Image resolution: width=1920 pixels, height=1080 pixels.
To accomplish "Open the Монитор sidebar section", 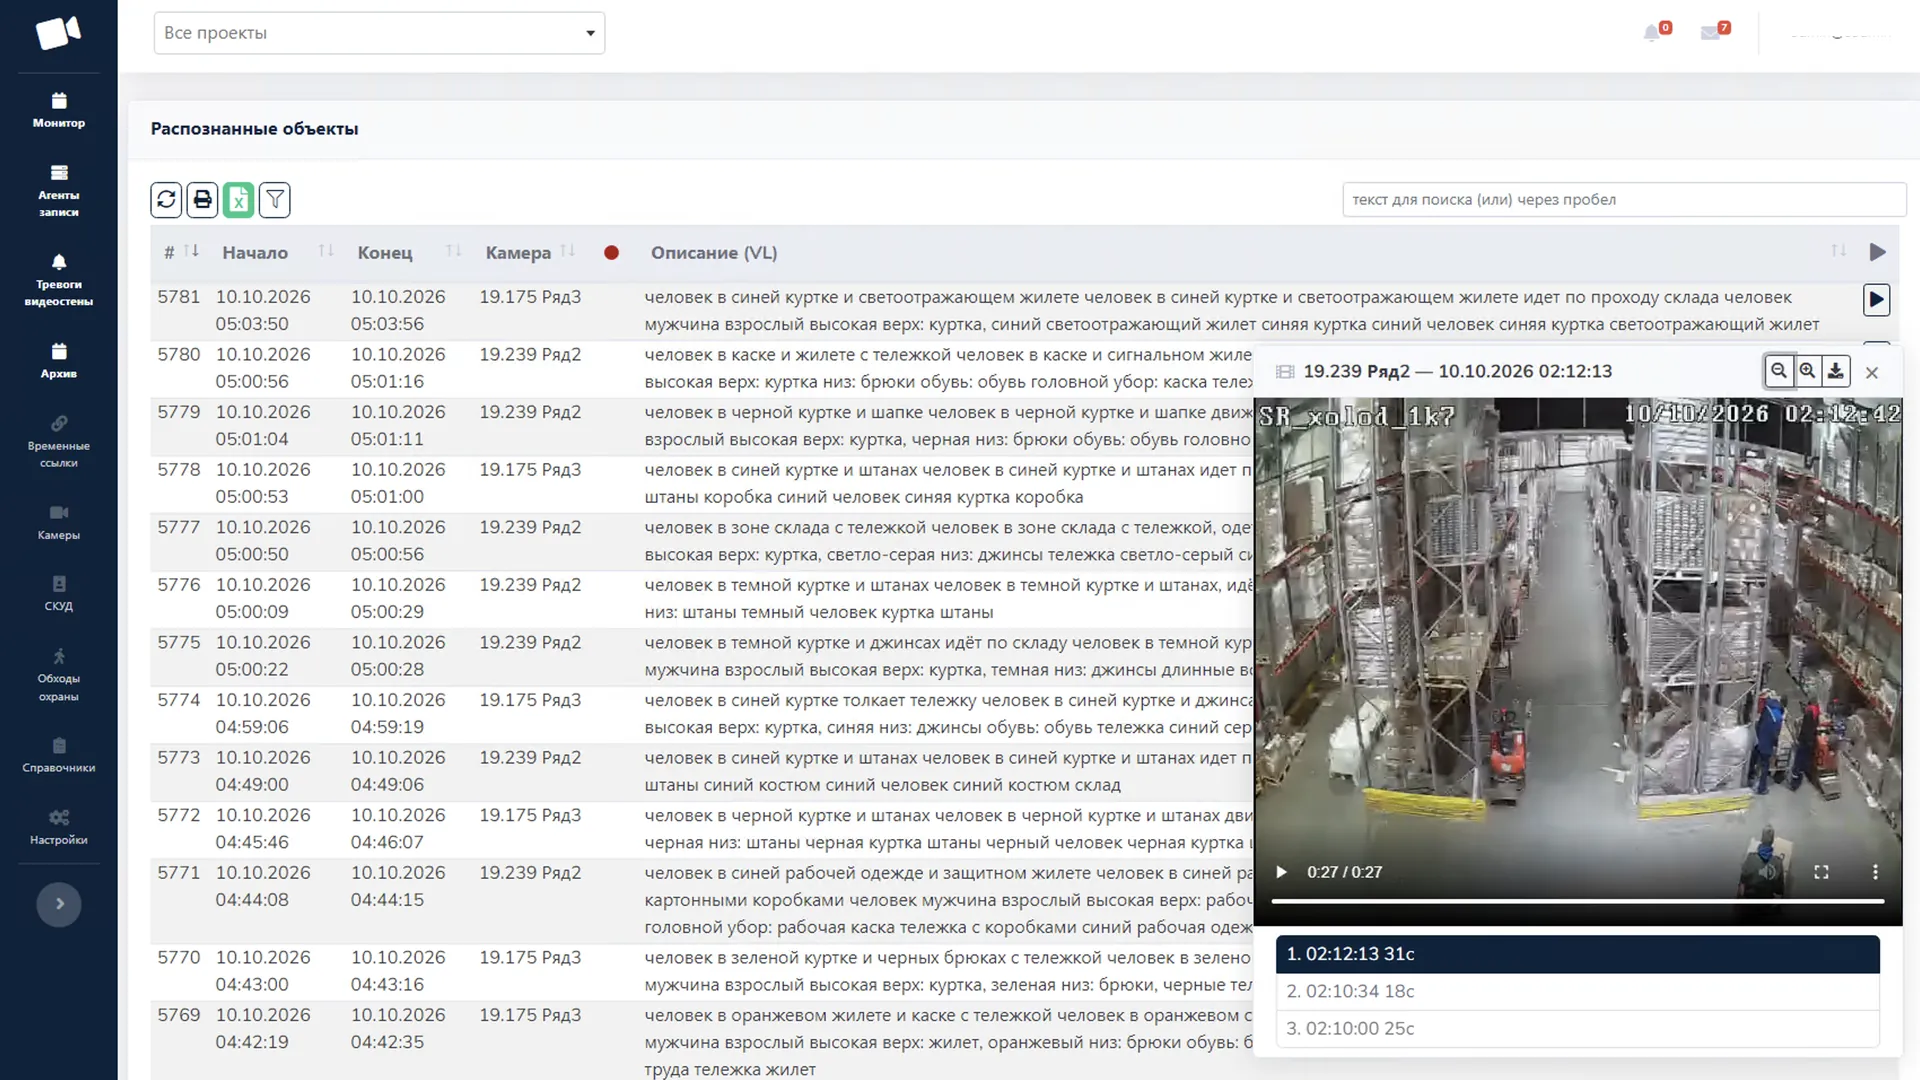I will point(58,110).
